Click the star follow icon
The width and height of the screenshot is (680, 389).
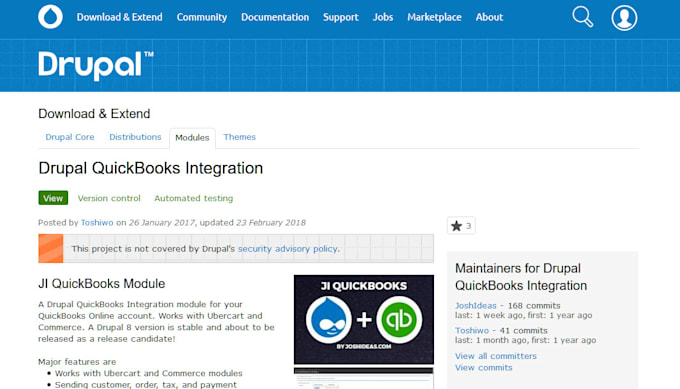(456, 226)
